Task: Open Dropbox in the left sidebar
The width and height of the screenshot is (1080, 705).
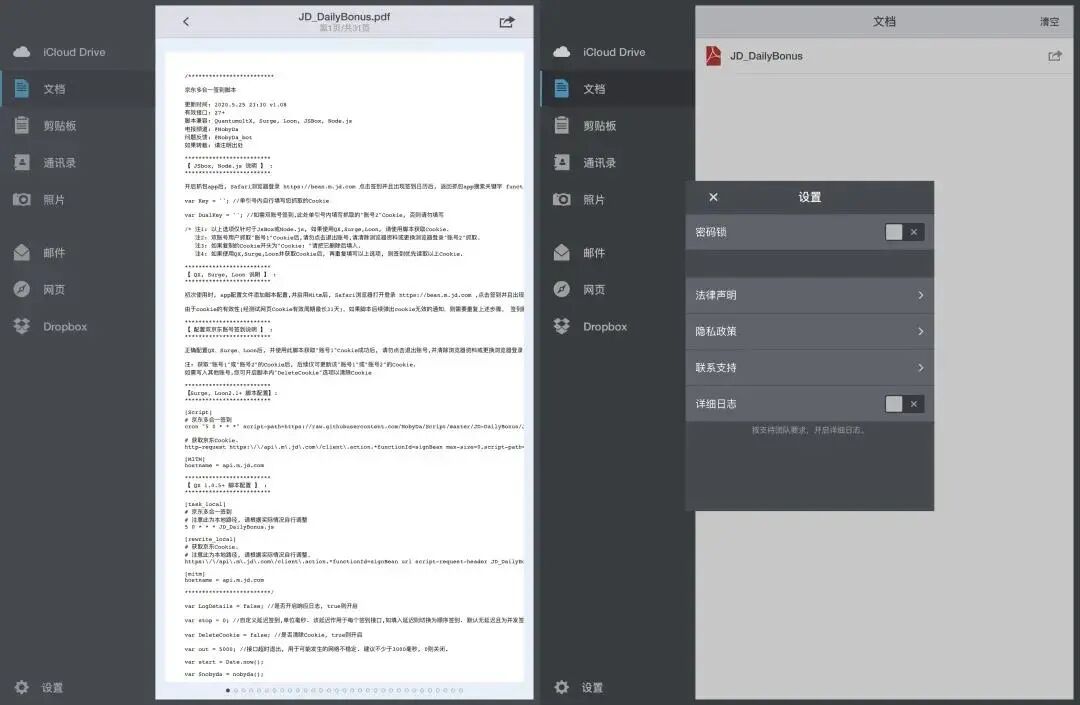Action: pos(77,326)
